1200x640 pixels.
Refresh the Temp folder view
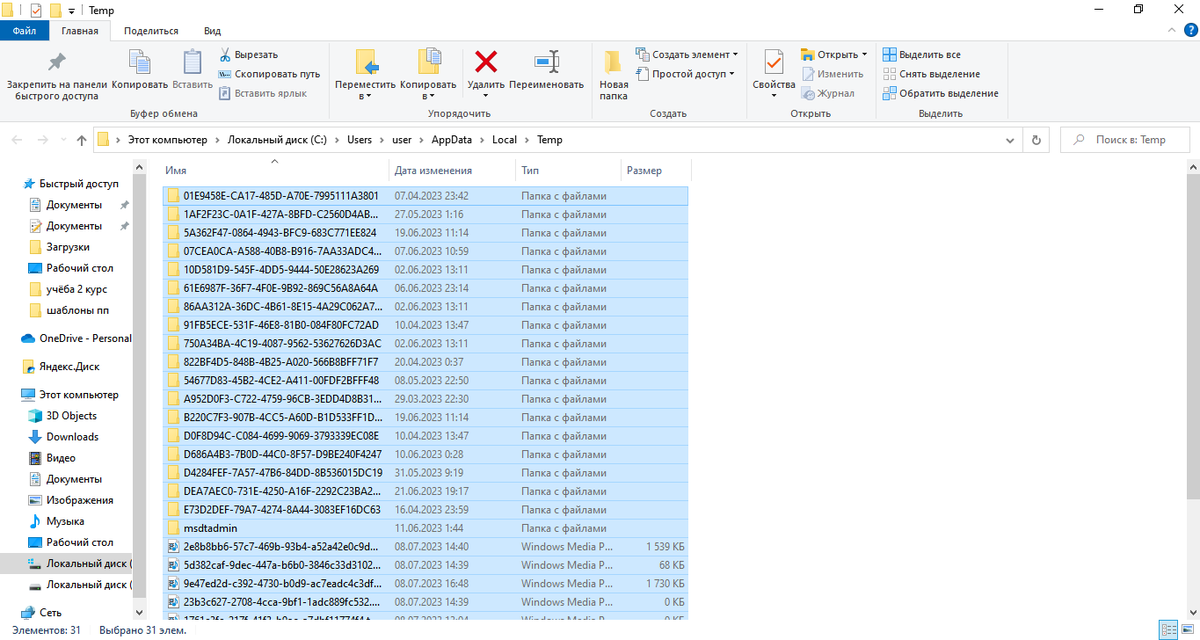[x=1036, y=140]
